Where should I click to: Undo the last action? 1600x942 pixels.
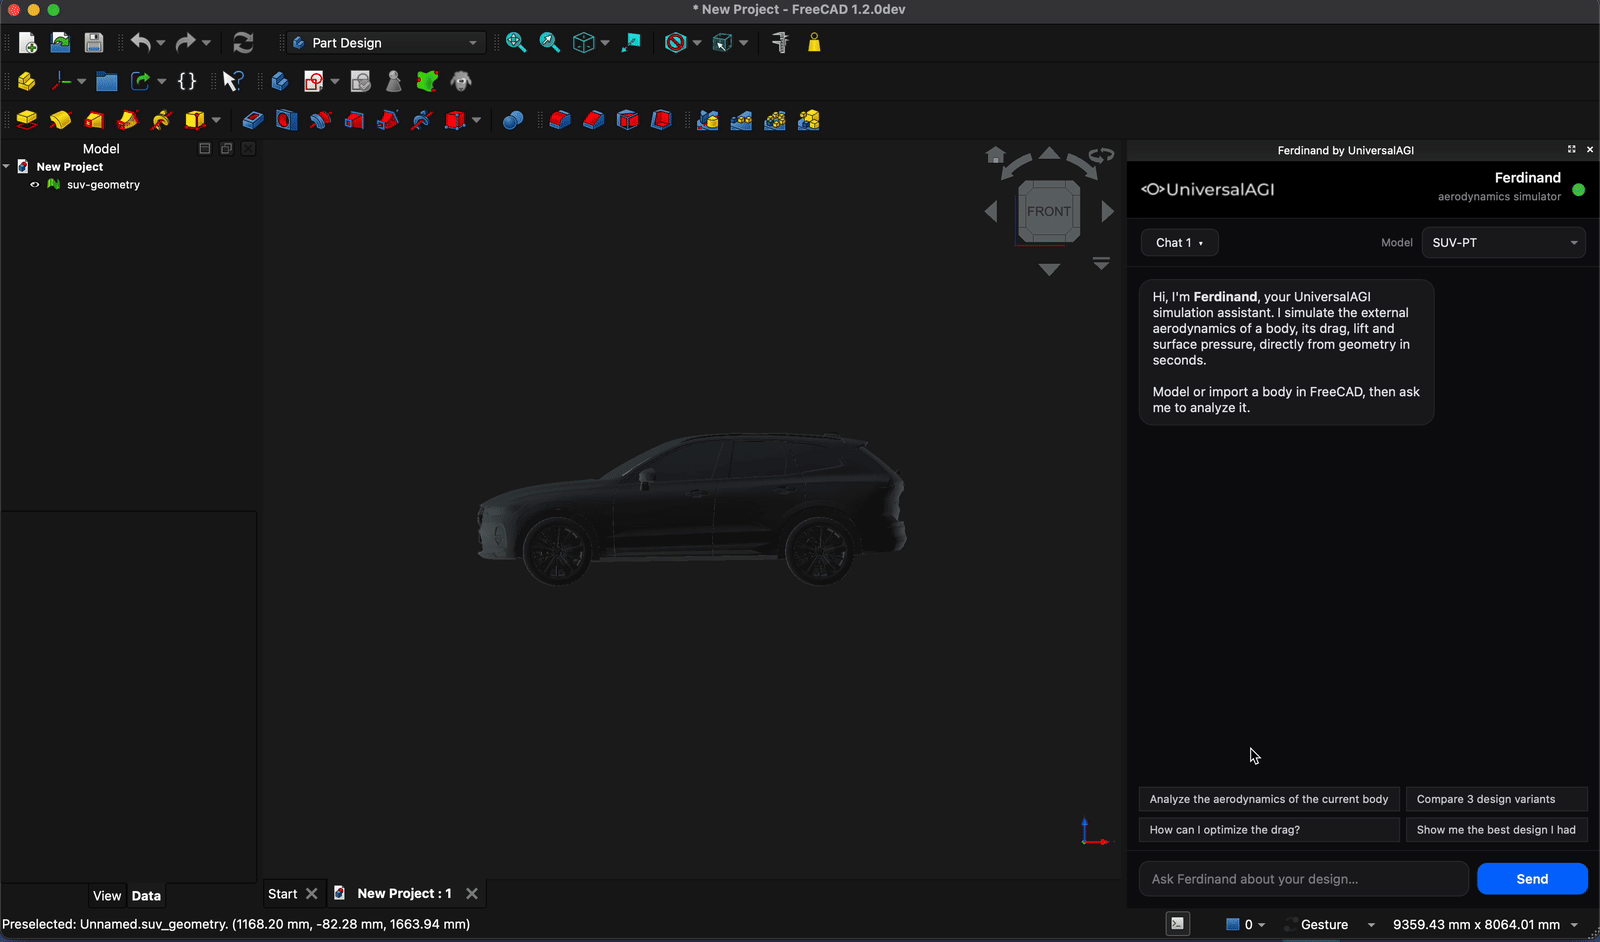pyautogui.click(x=141, y=43)
